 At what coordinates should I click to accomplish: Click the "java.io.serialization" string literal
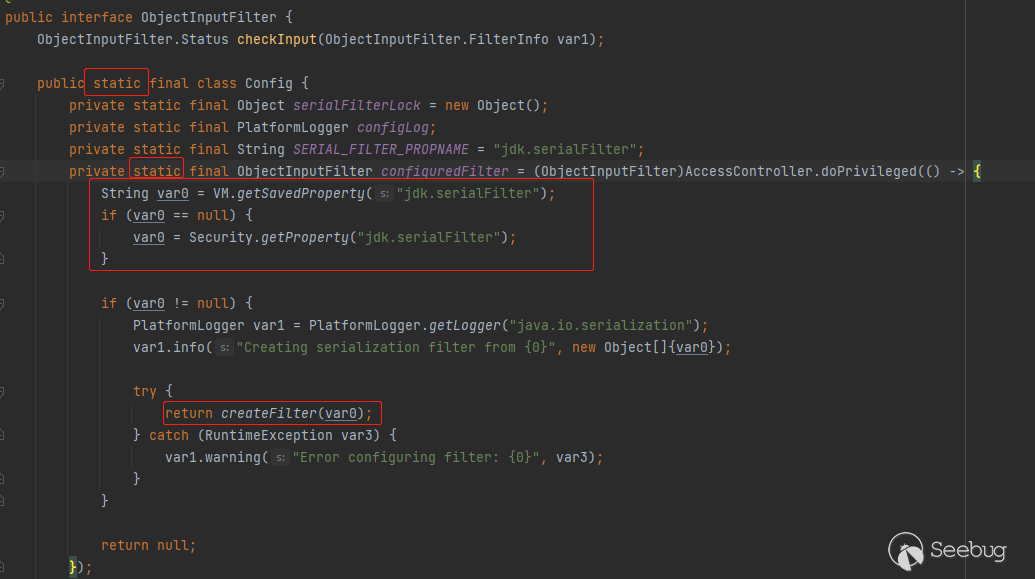[x=601, y=325]
